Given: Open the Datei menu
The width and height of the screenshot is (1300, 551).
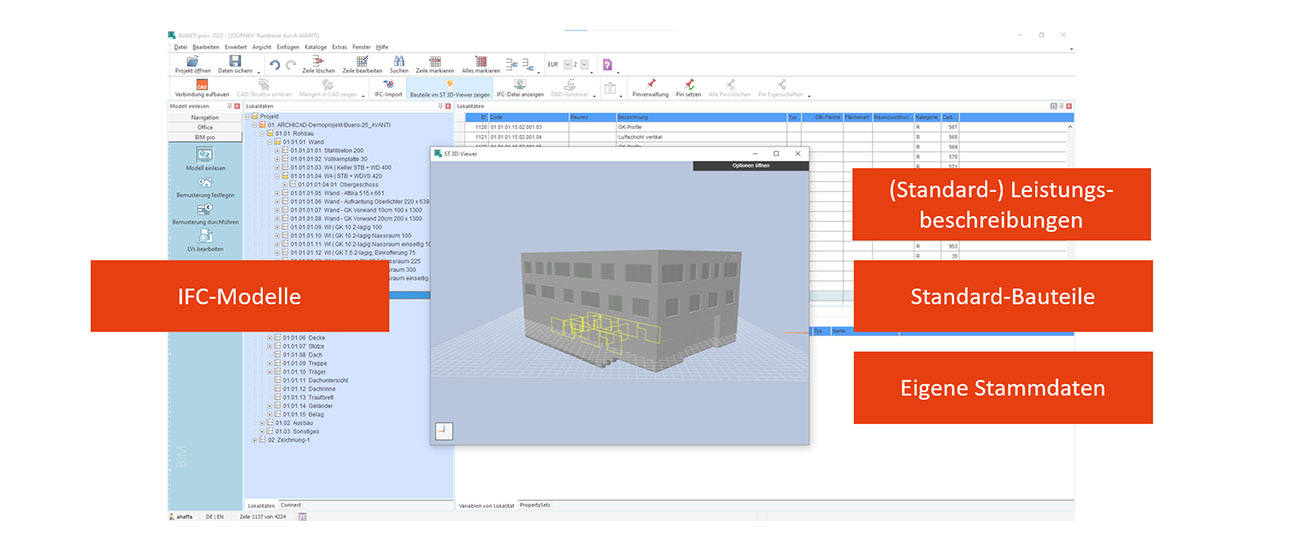Looking at the screenshot, I should click(180, 47).
